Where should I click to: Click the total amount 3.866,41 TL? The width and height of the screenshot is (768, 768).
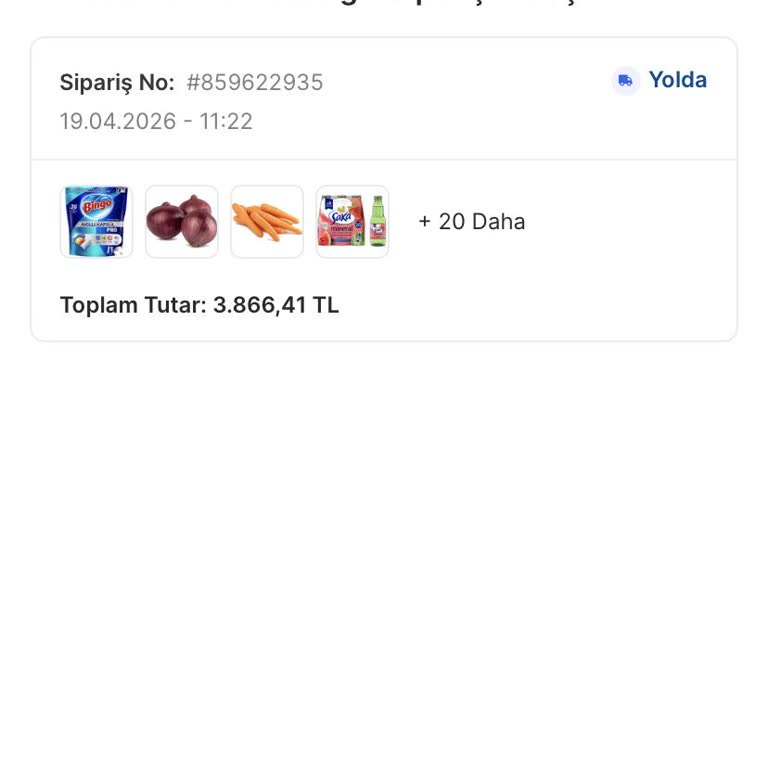coord(276,305)
